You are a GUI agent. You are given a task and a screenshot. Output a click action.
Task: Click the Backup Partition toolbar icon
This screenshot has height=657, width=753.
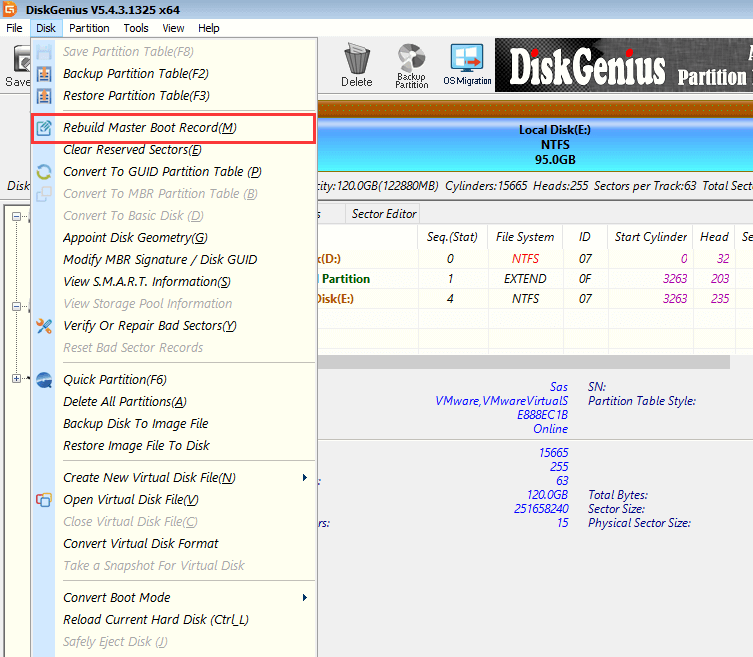click(x=411, y=59)
